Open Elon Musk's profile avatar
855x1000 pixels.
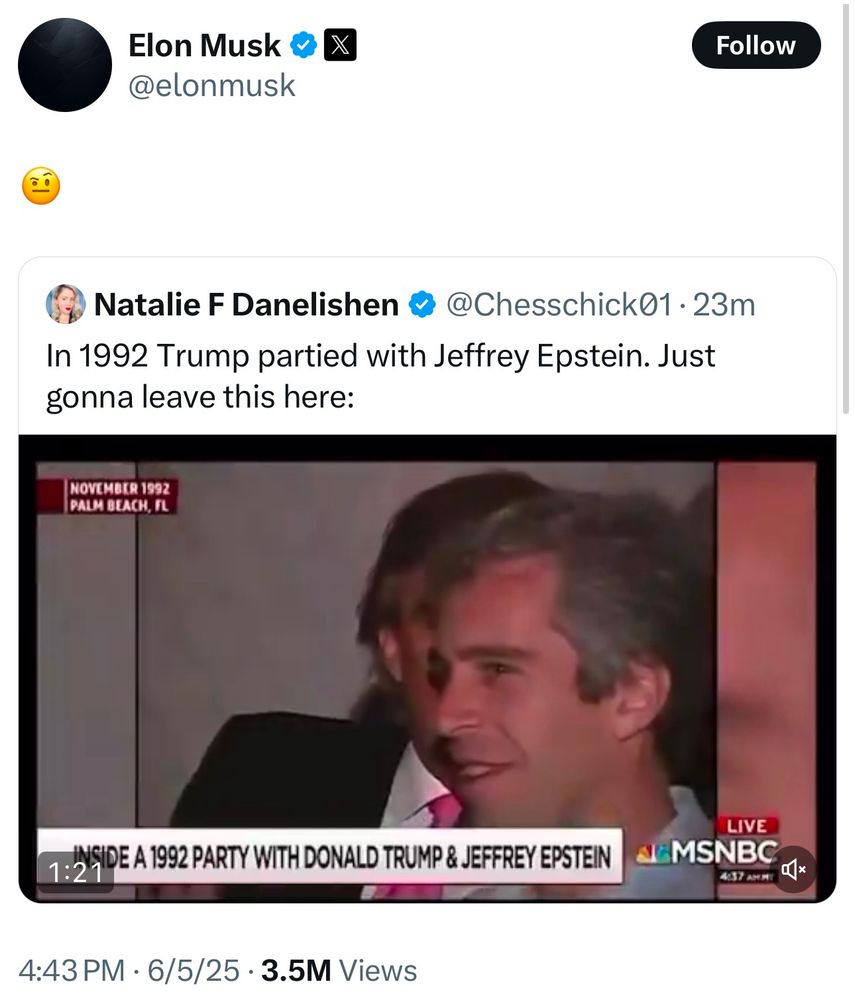point(65,65)
